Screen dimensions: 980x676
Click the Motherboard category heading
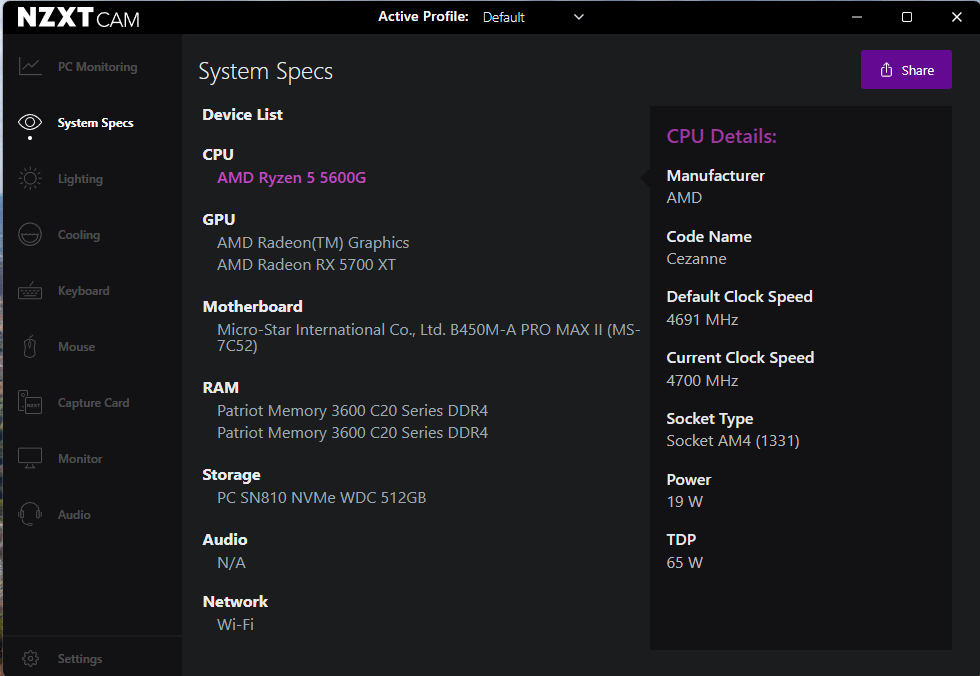click(252, 307)
